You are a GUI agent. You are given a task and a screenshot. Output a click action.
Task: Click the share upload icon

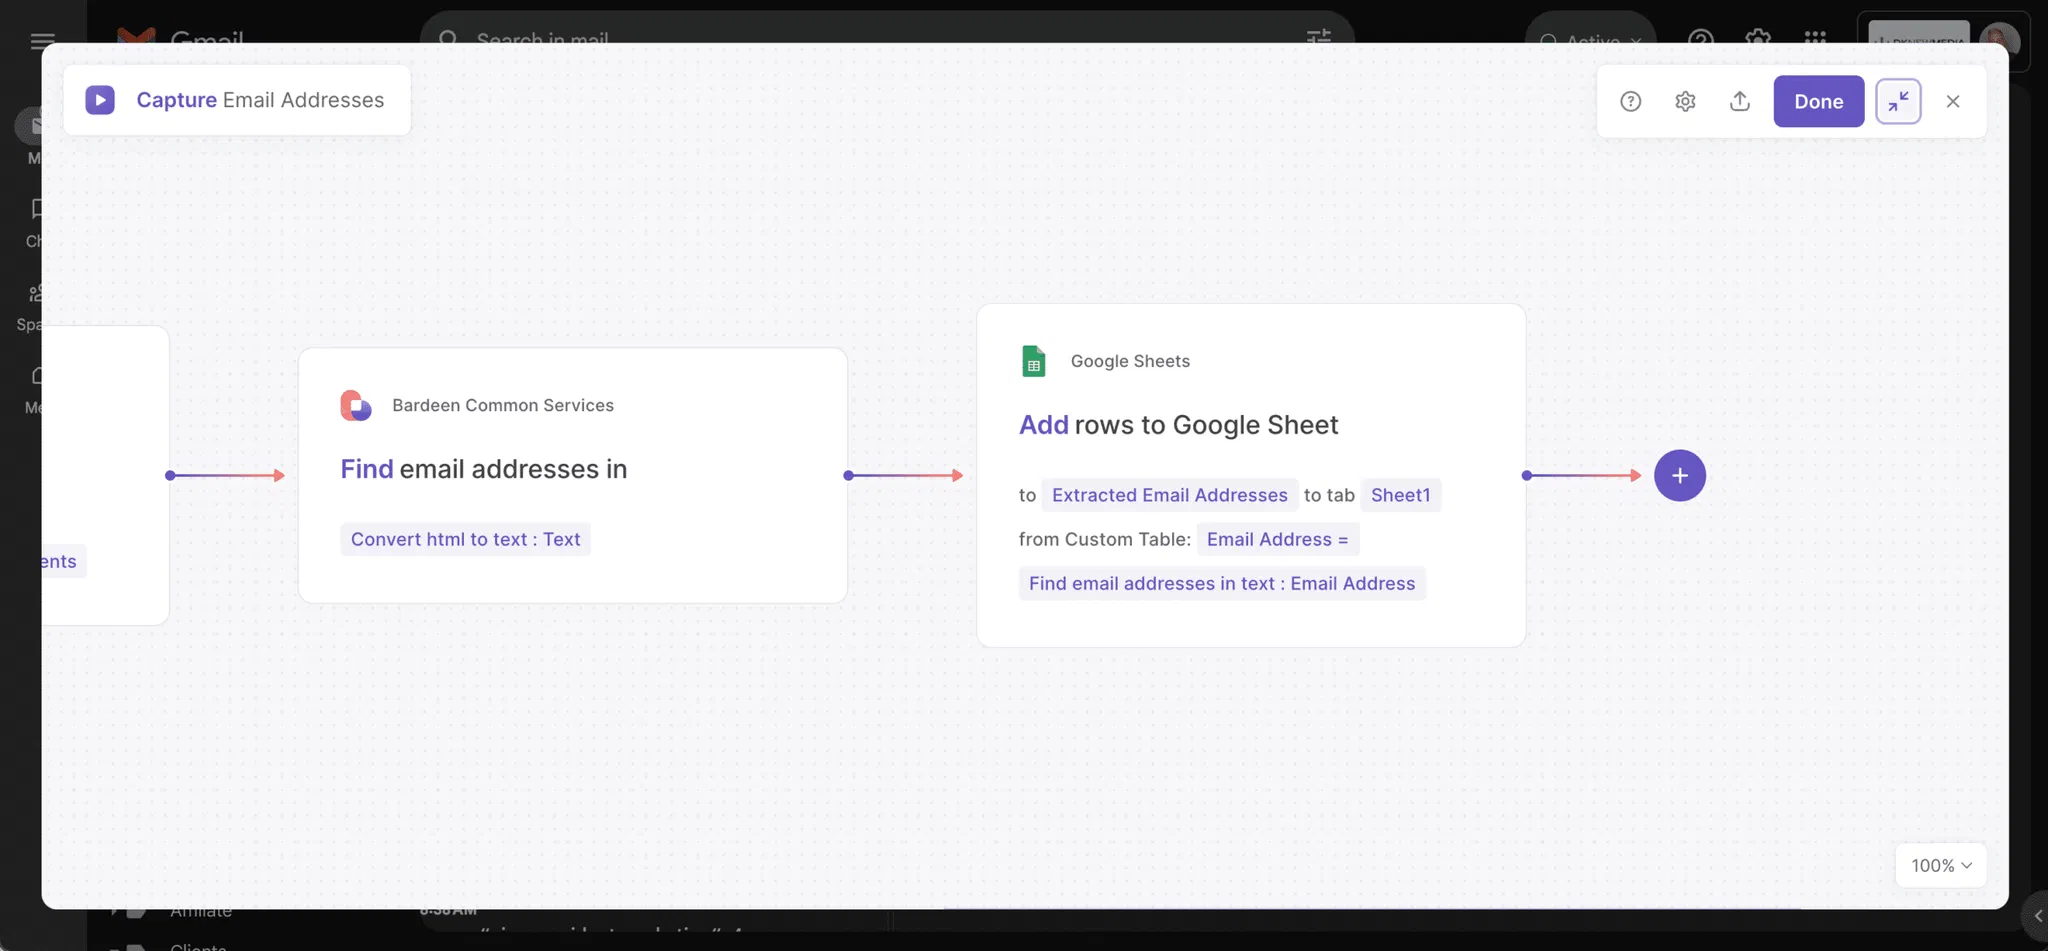coord(1740,101)
